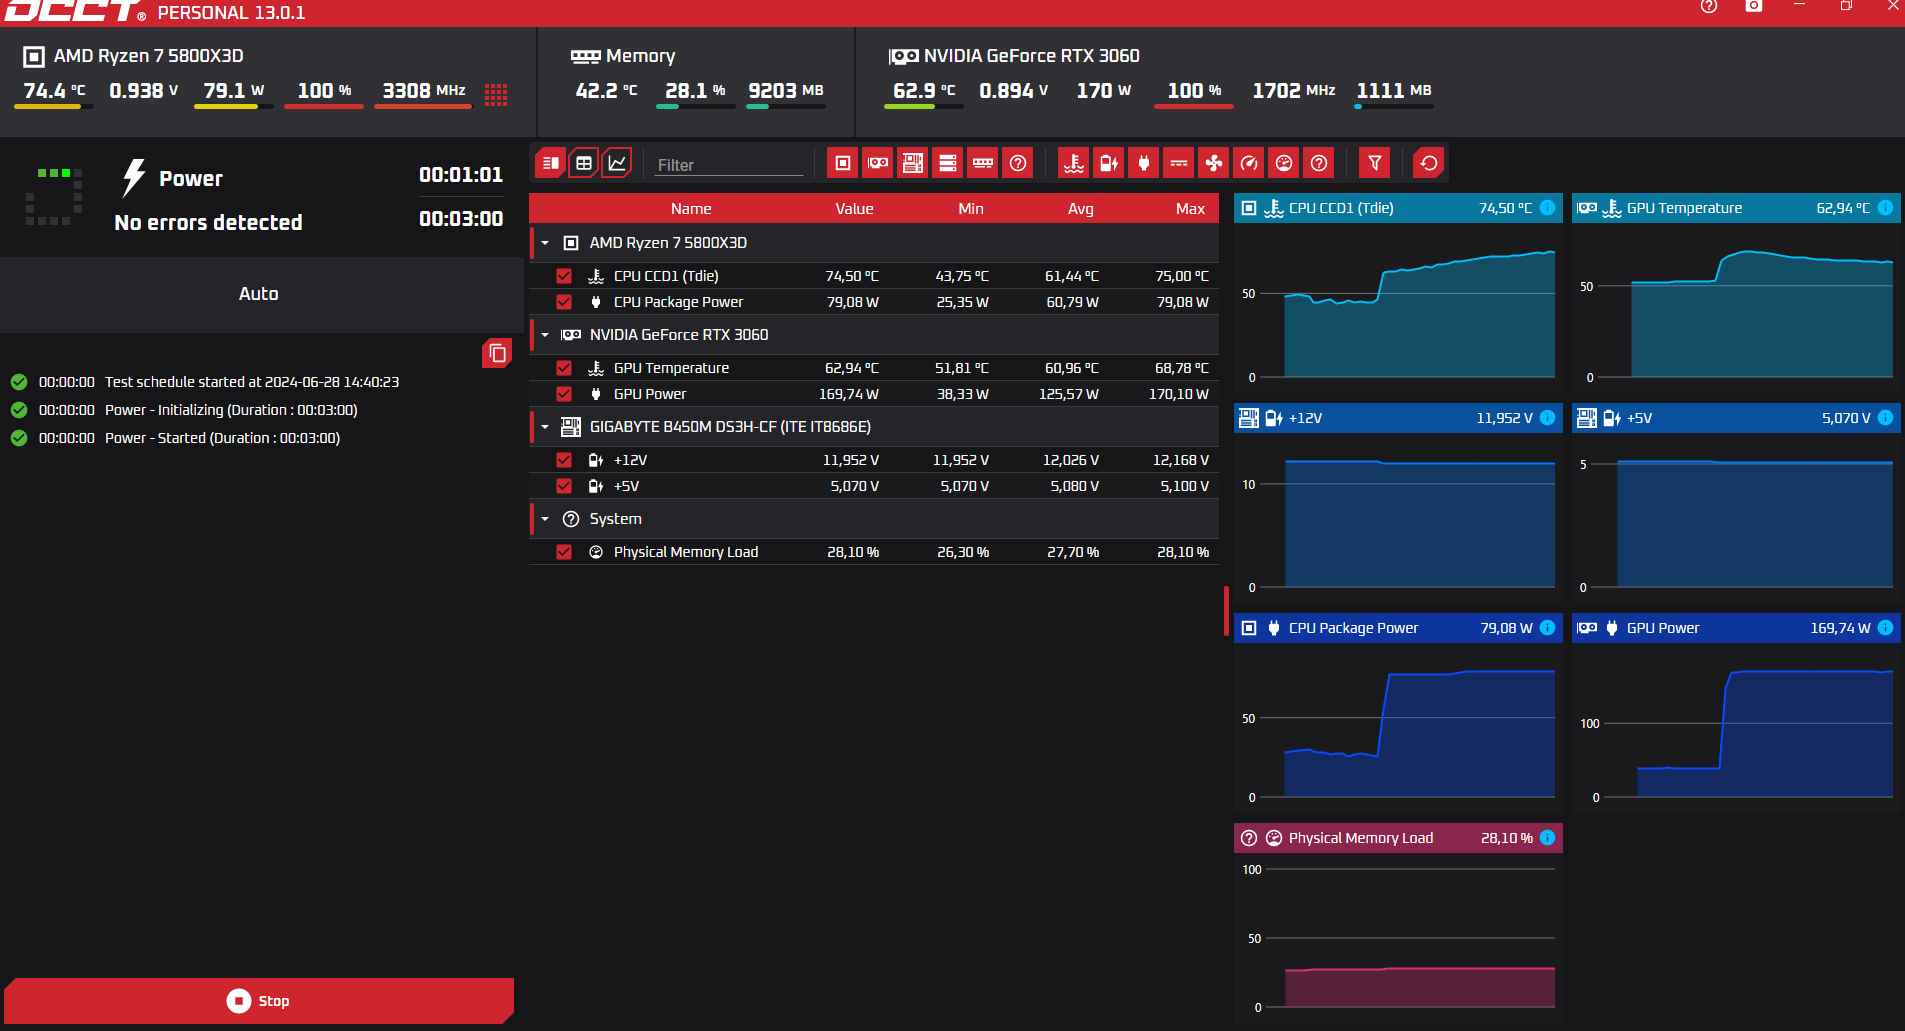The image size is (1905, 1031).
Task: Switch to the table view mode
Action: [x=584, y=163]
